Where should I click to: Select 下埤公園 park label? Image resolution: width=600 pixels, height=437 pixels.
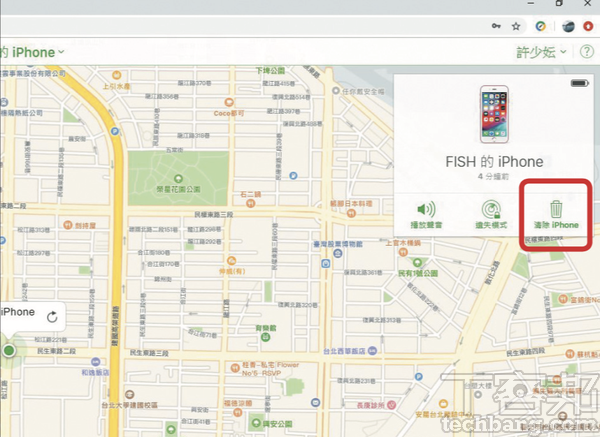coord(270,71)
